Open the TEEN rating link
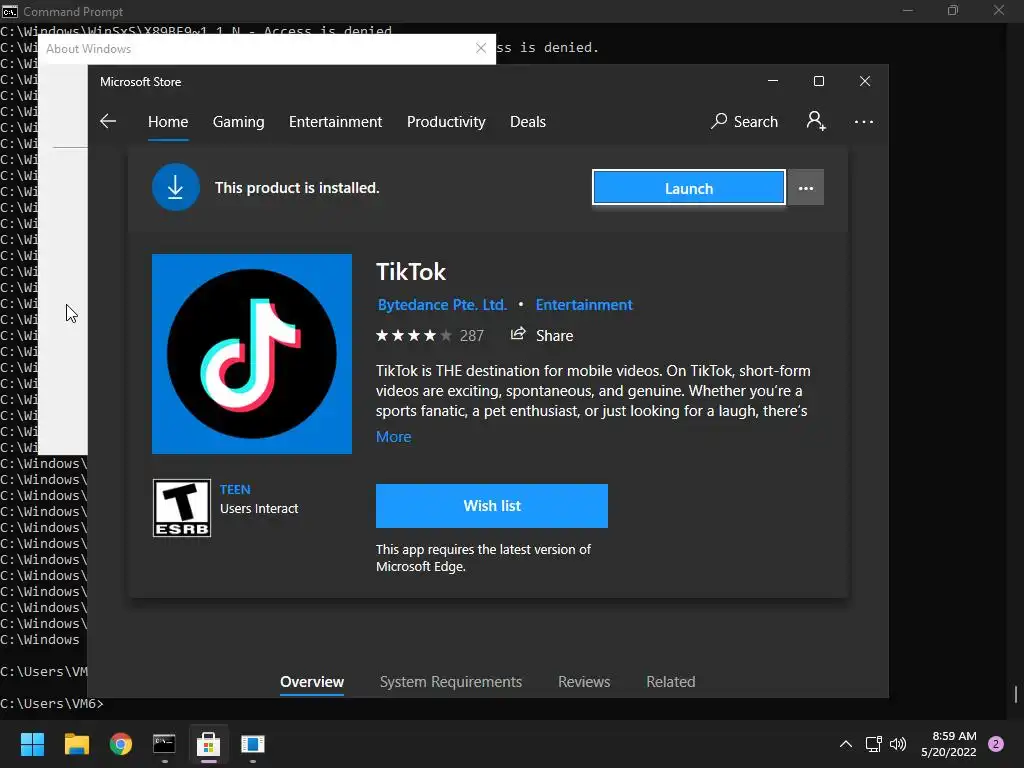The height and width of the screenshot is (768, 1024). 235,490
